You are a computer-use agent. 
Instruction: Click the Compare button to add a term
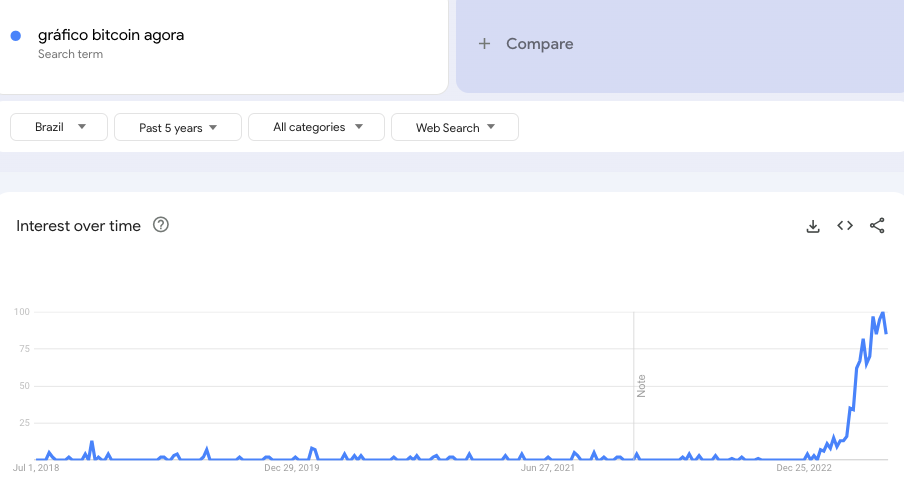(539, 44)
